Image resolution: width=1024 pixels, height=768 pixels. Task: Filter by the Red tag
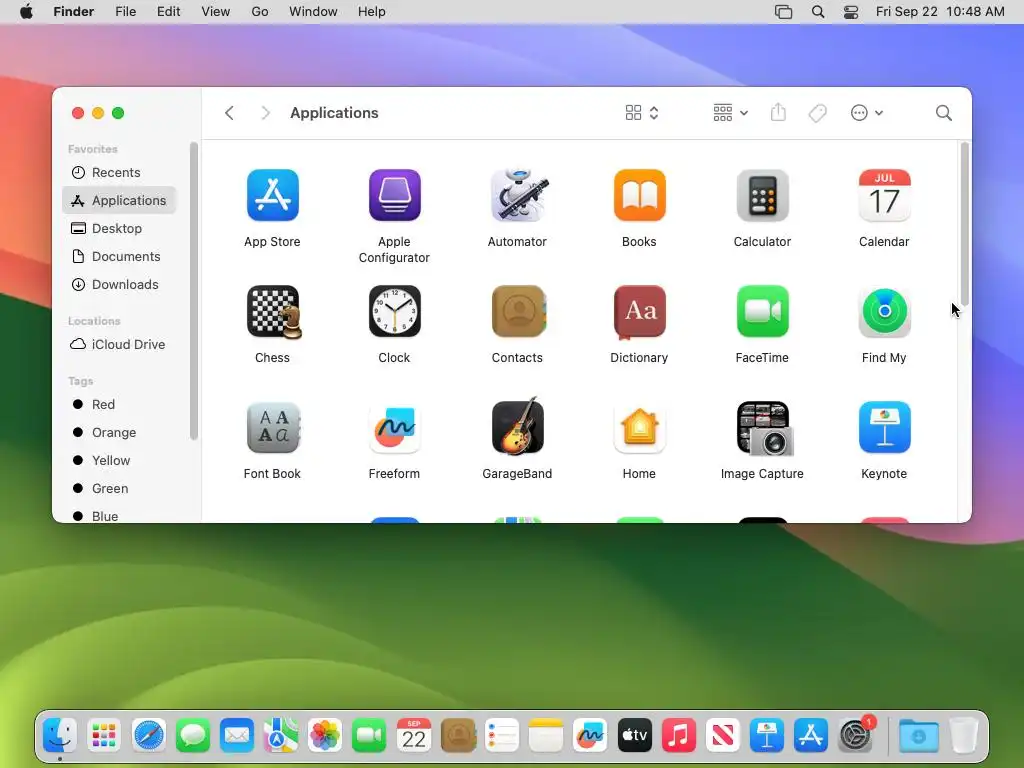click(120, 405)
